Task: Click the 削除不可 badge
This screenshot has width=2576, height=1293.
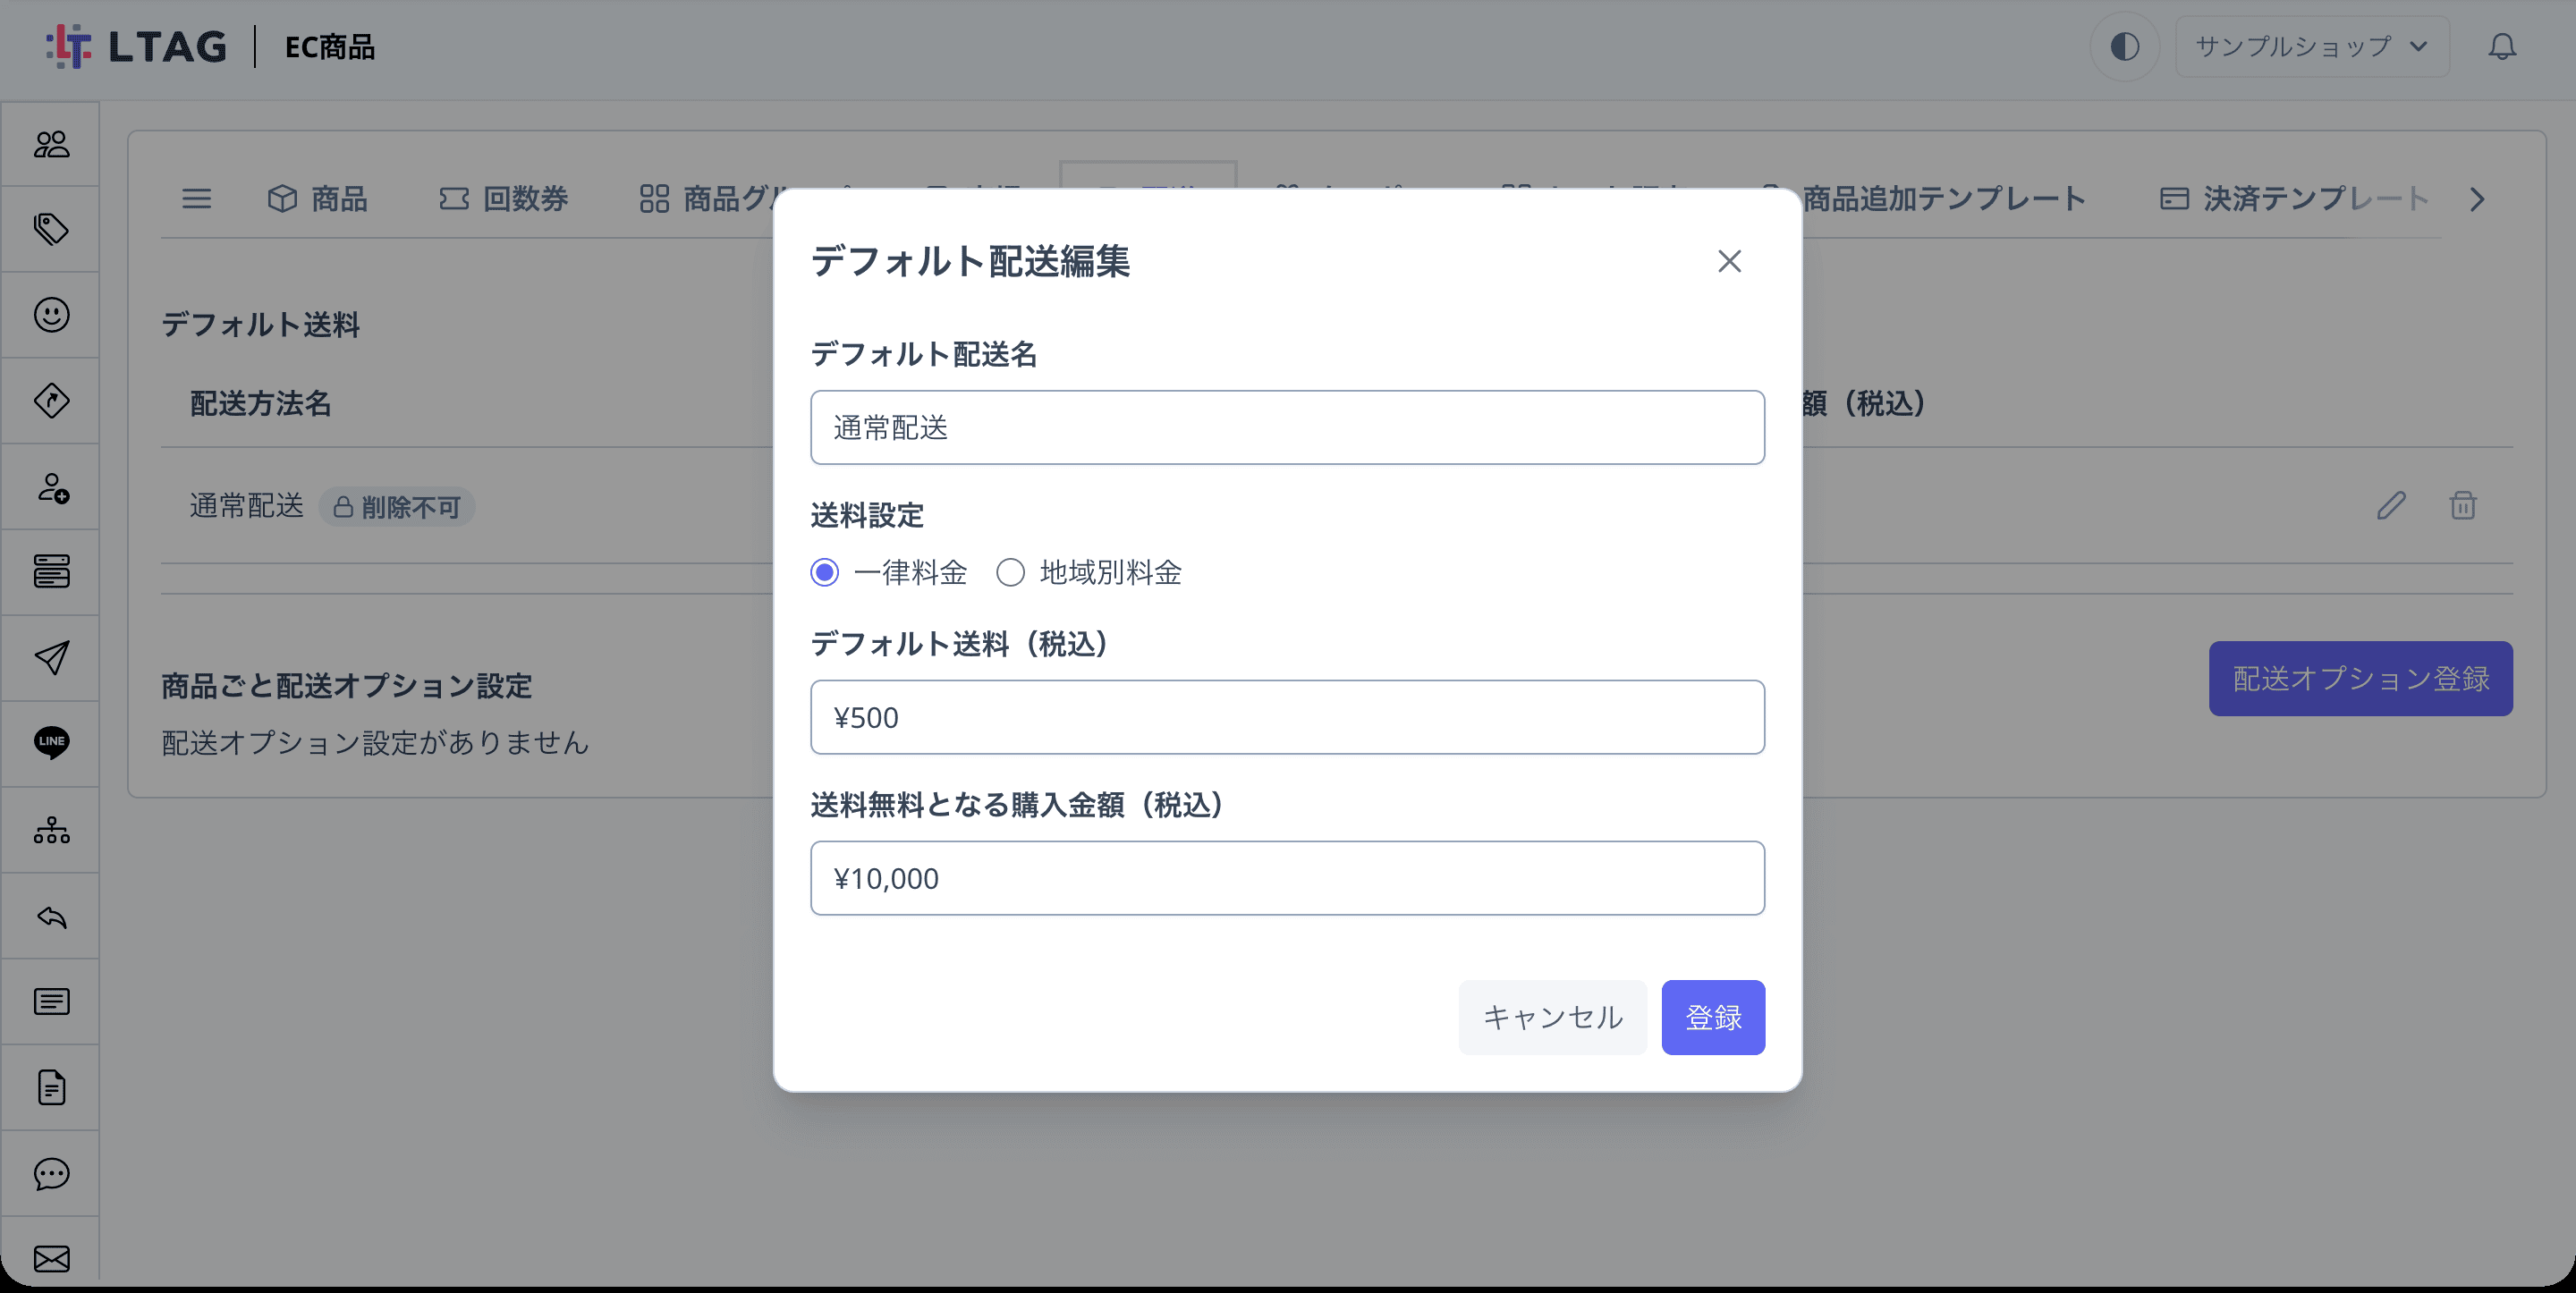Action: click(397, 507)
